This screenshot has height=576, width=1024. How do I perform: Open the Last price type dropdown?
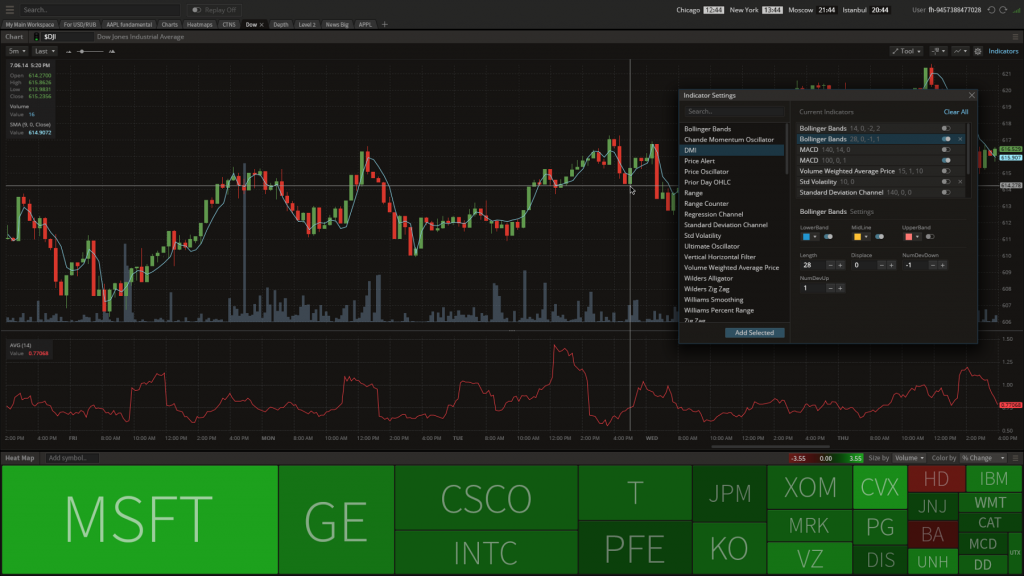47,51
